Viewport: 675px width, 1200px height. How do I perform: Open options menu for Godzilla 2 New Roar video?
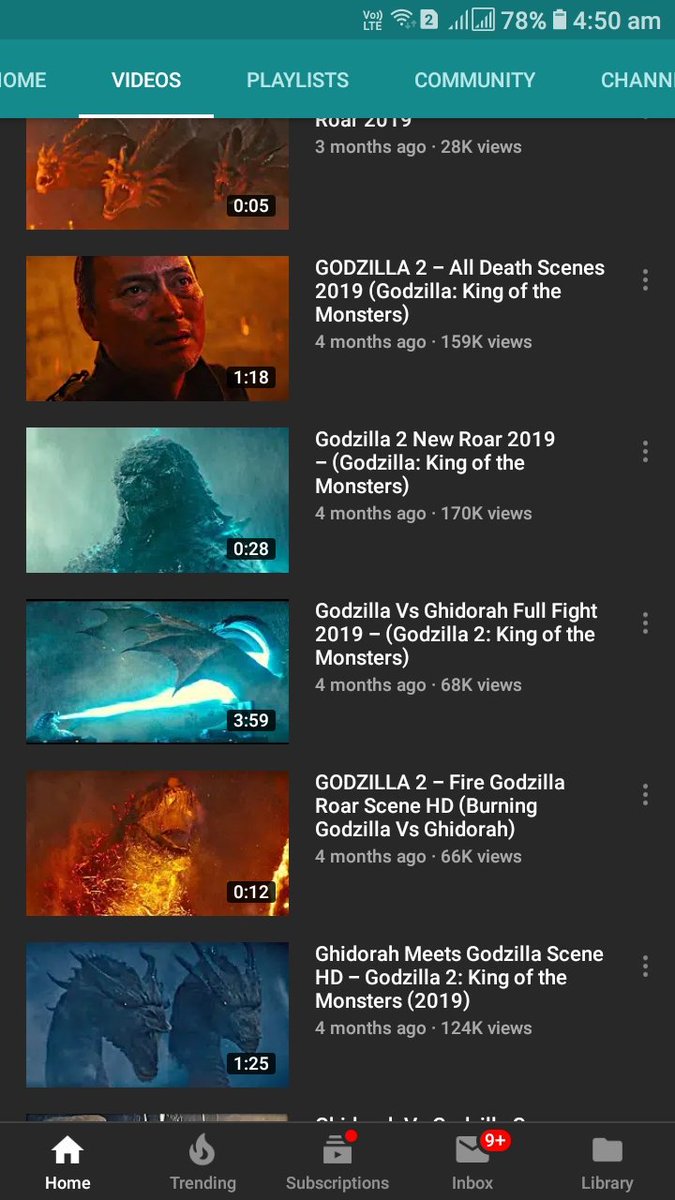point(645,451)
